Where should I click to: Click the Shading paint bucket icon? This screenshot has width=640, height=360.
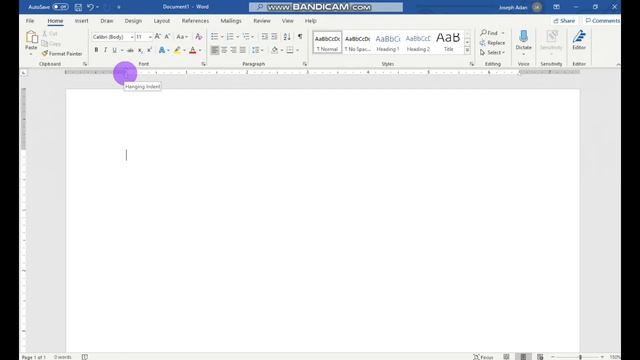[x=275, y=50]
